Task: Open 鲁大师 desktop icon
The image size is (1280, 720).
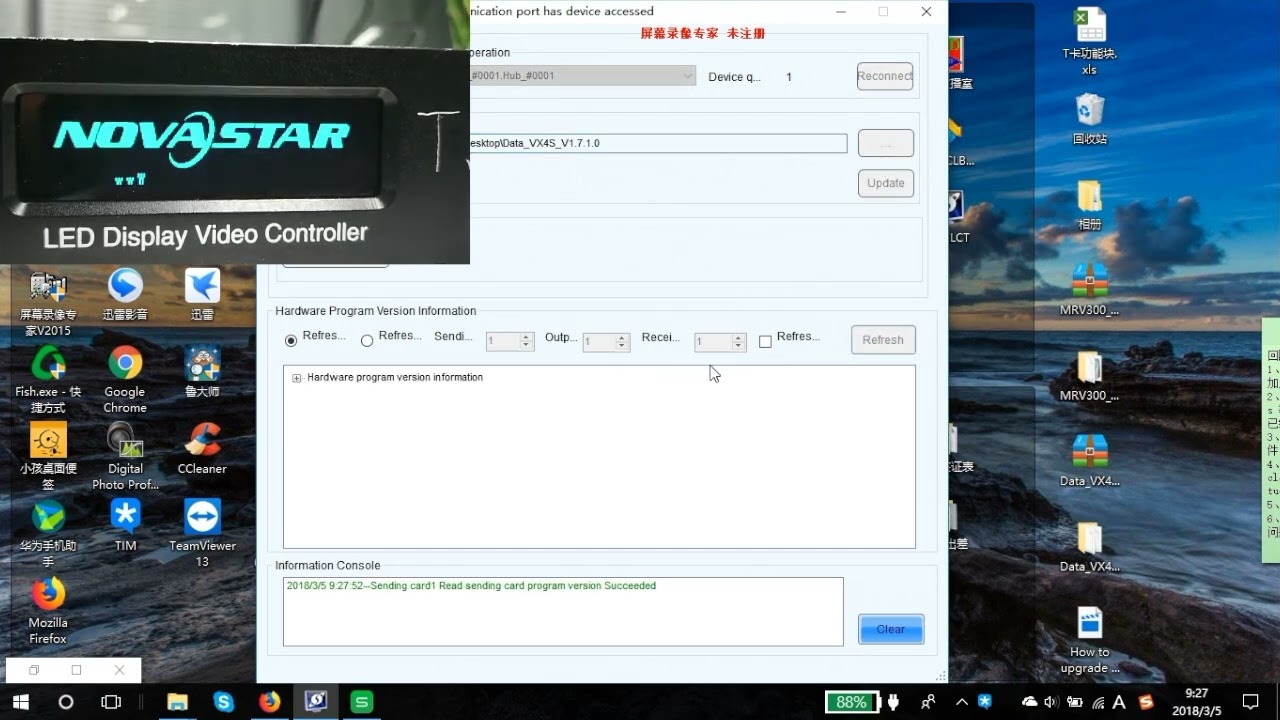Action: coord(202,371)
